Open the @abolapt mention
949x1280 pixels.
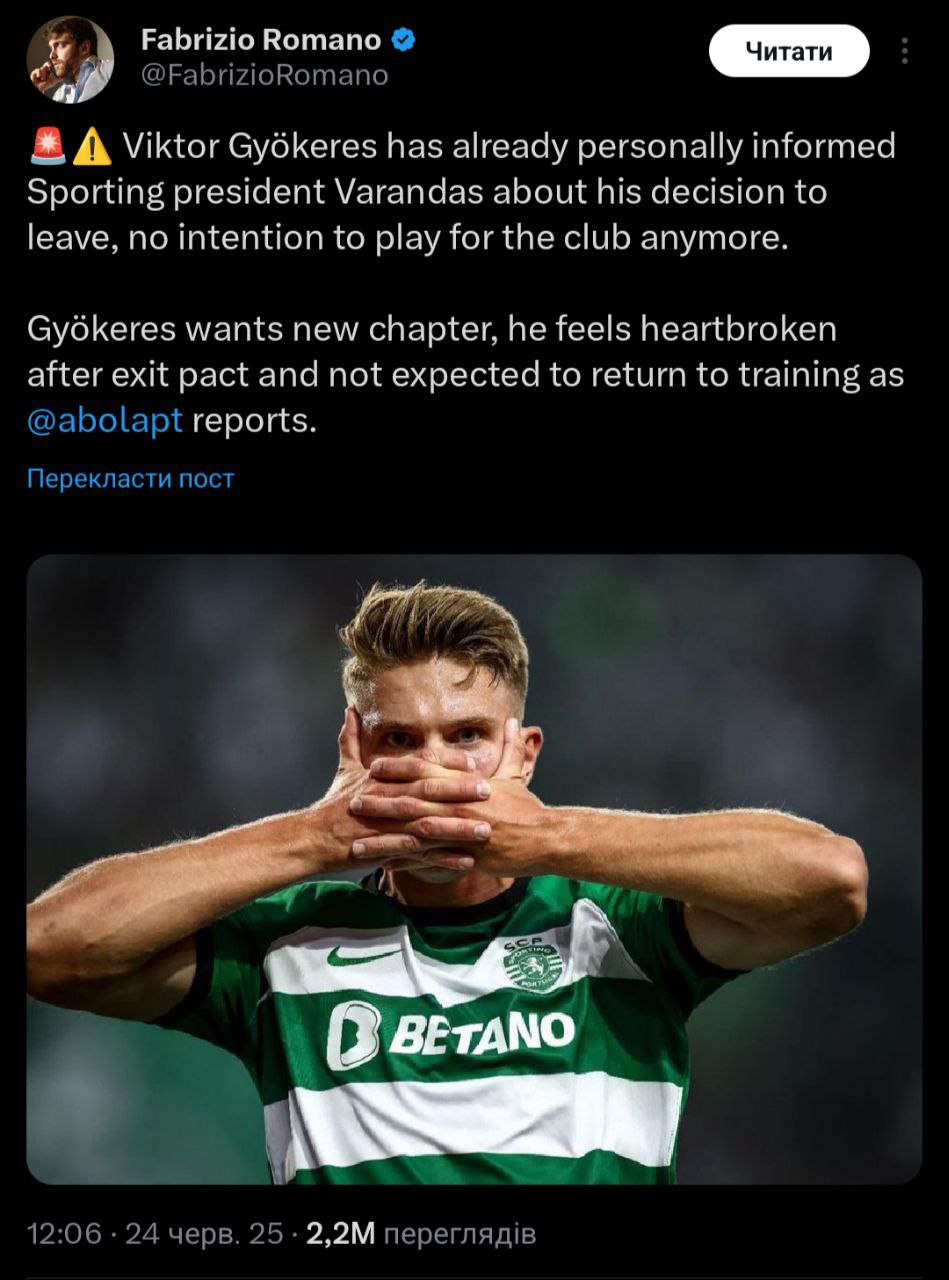(105, 421)
